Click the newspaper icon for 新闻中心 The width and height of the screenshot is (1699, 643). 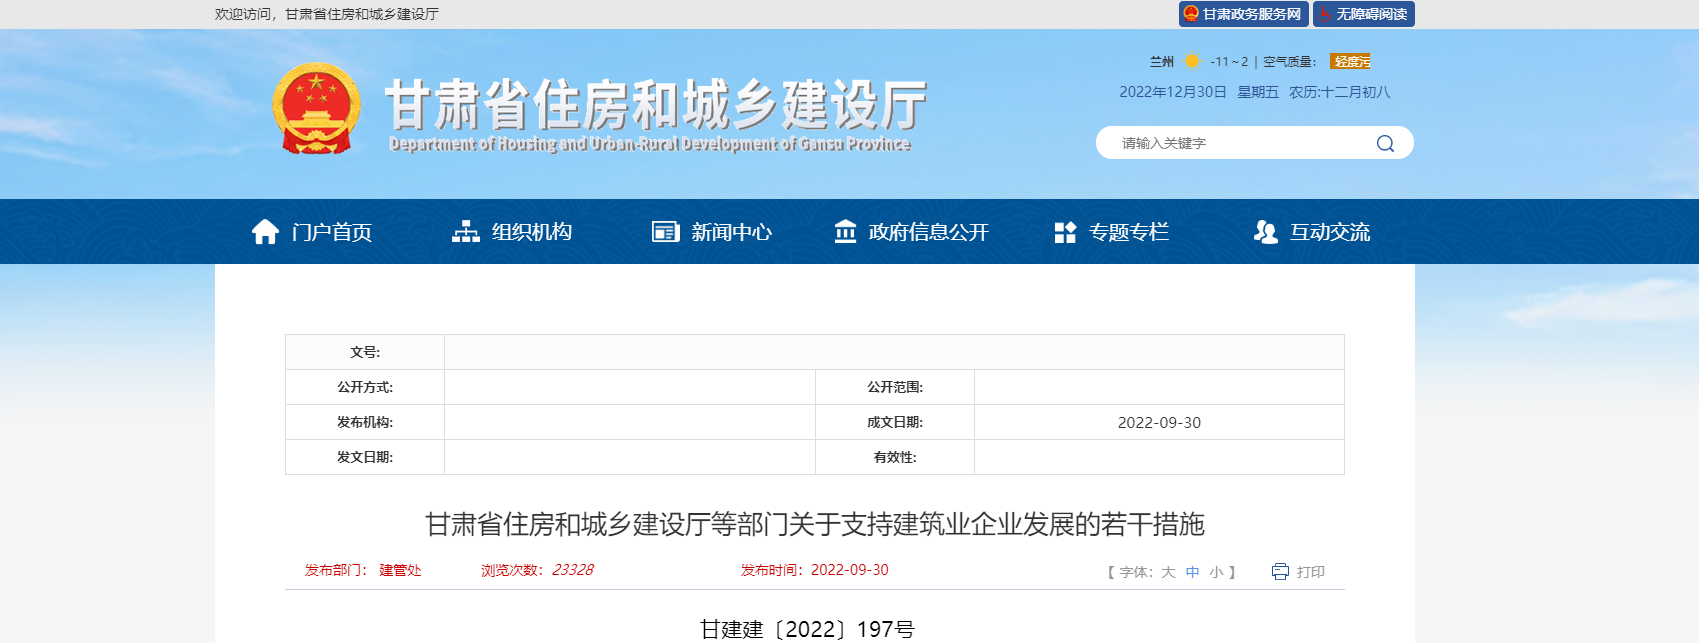coord(665,232)
